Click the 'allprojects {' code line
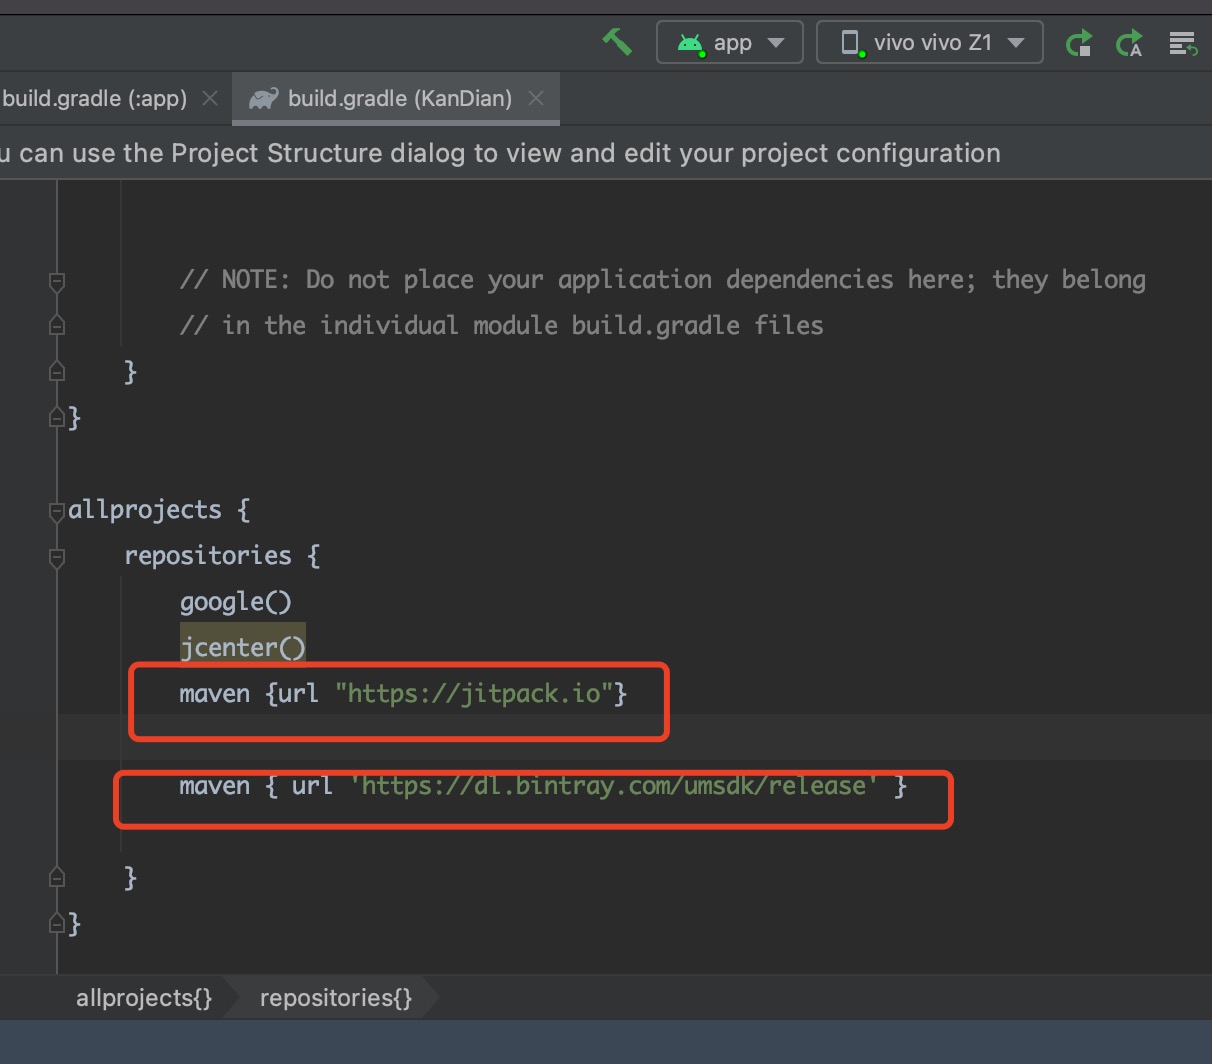 coord(159,510)
